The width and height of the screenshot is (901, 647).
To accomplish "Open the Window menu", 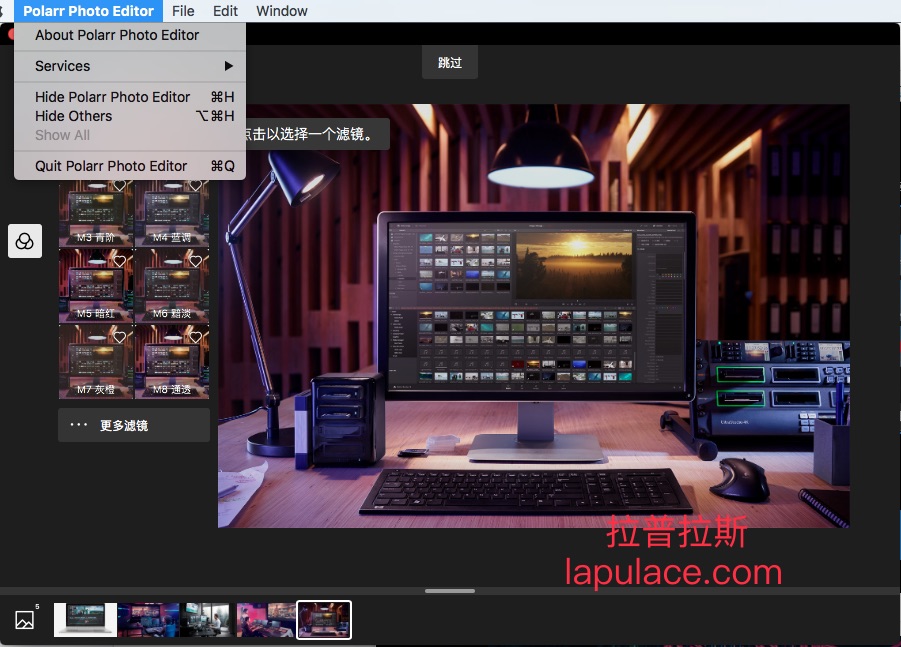I will (282, 11).
